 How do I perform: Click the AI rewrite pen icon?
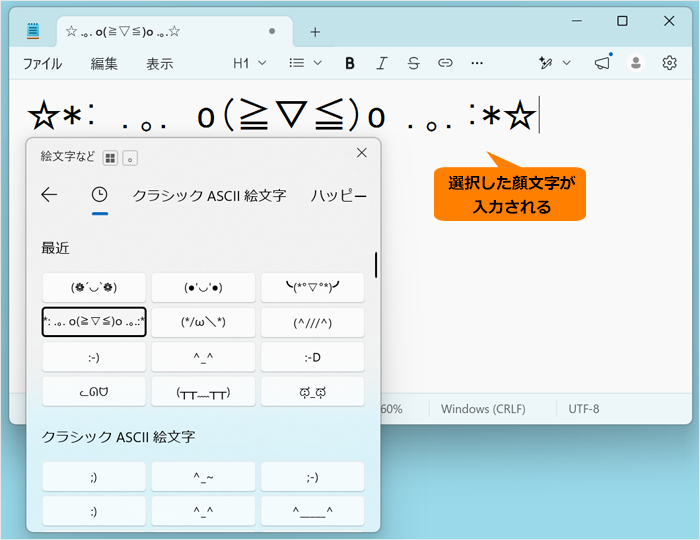(x=545, y=63)
